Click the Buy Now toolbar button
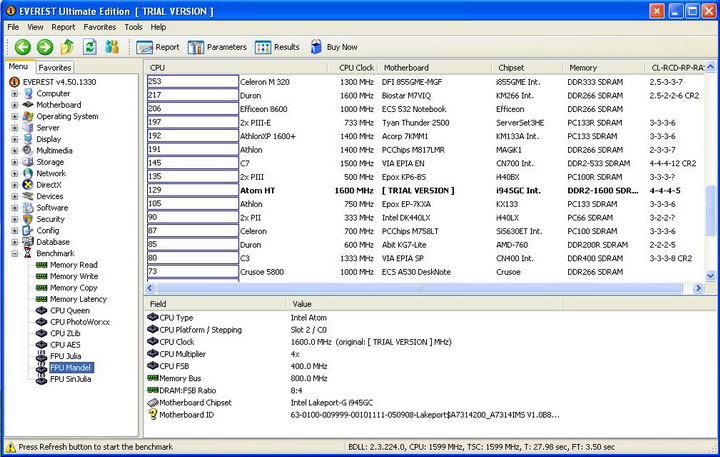This screenshot has width=720, height=457. (334, 47)
